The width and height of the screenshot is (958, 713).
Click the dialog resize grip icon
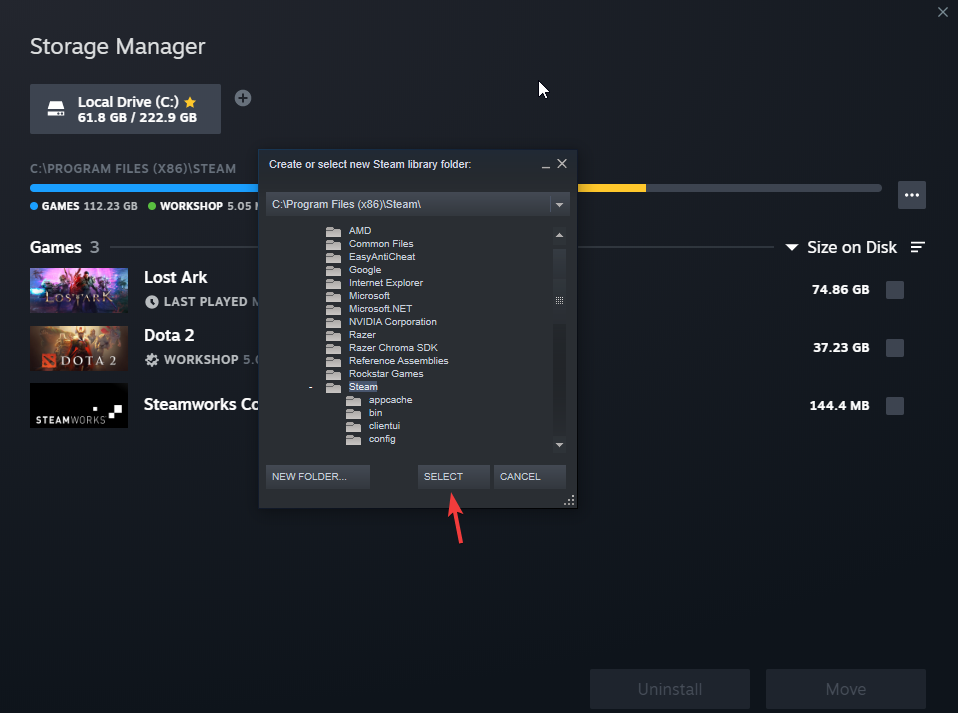569,500
